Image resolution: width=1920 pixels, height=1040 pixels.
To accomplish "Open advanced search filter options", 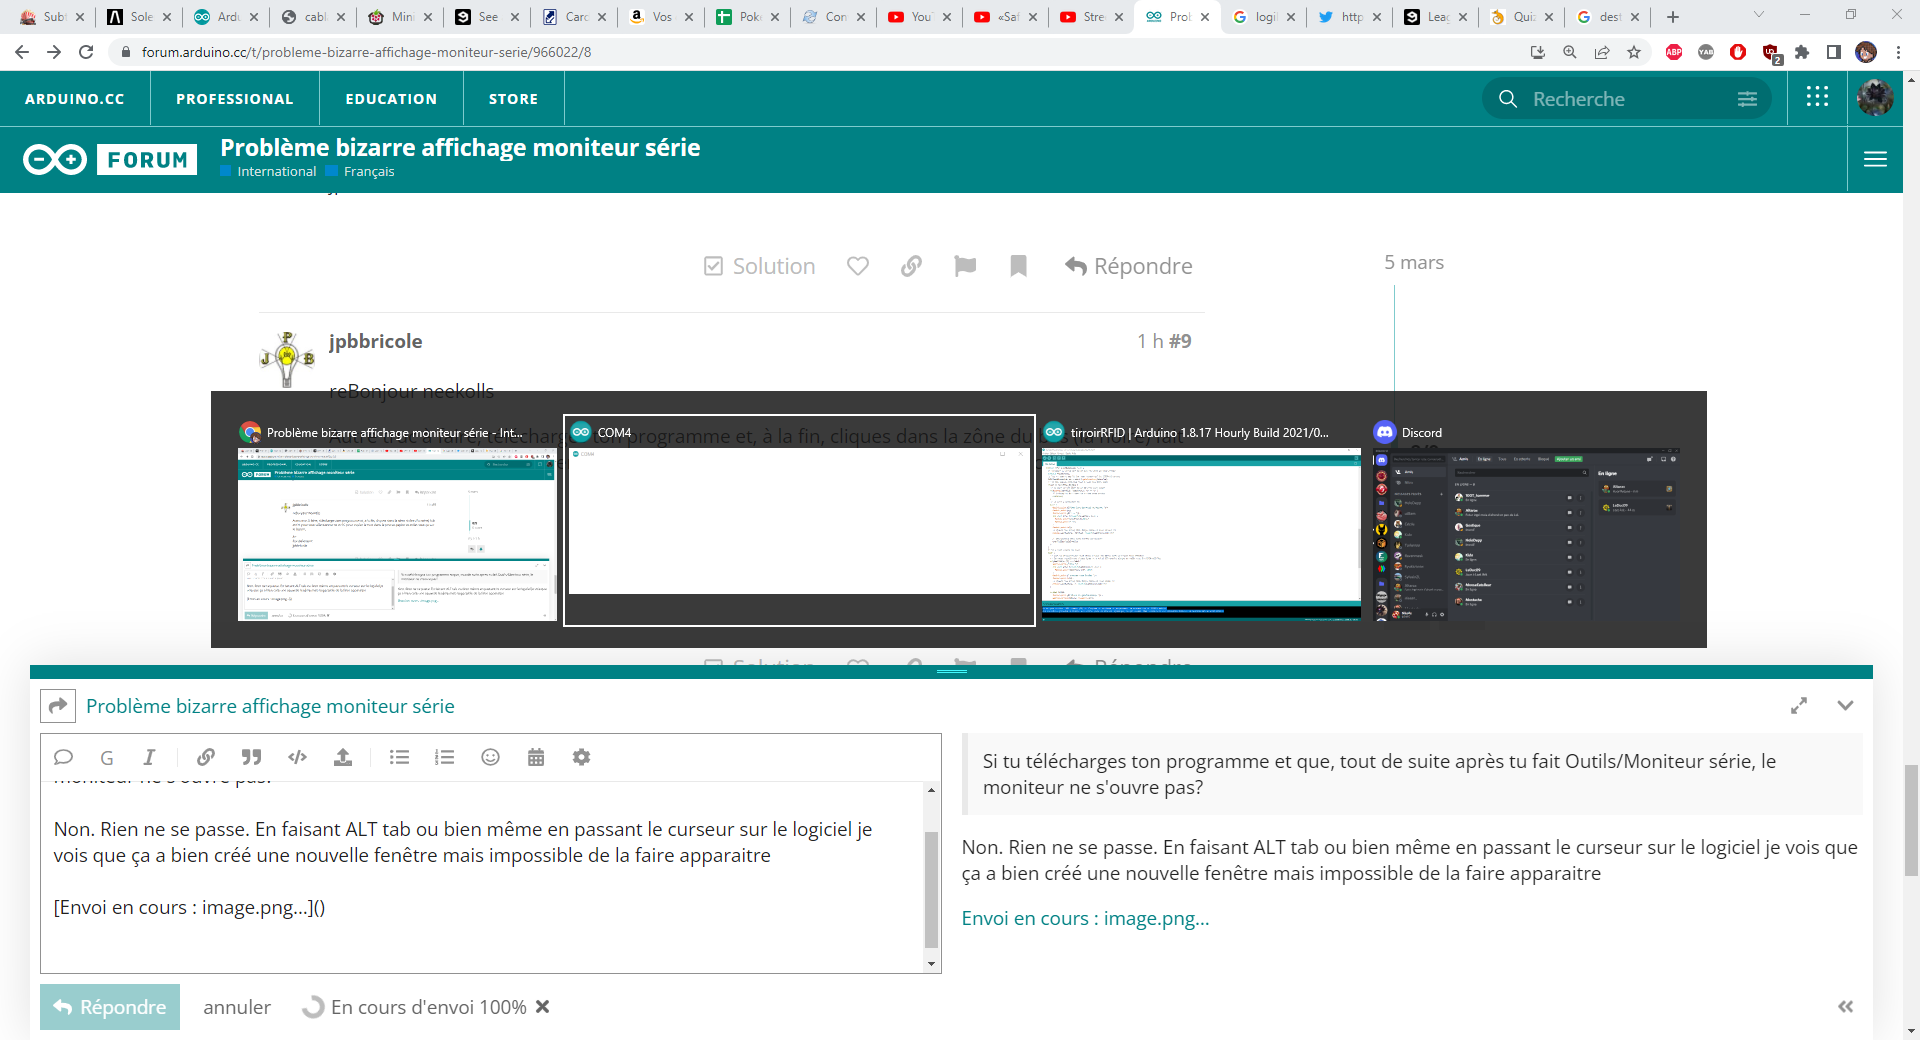I will [x=1747, y=99].
